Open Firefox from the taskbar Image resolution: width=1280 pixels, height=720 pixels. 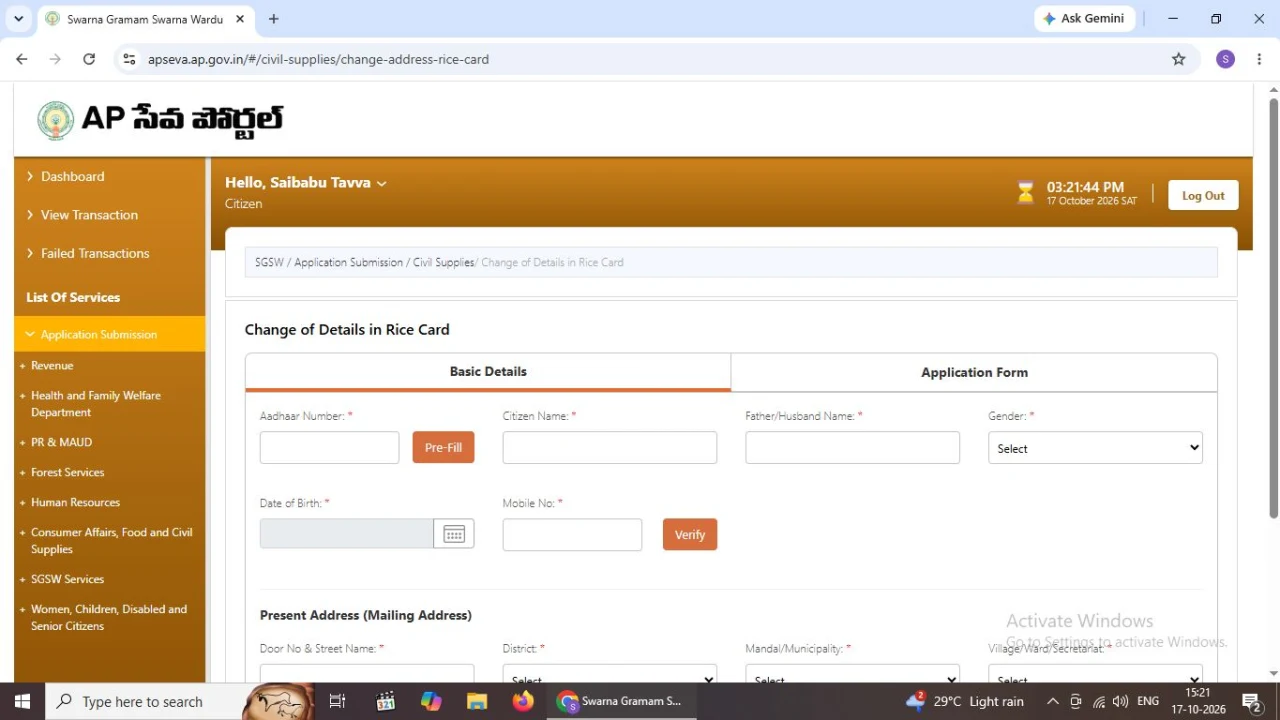[x=523, y=701]
